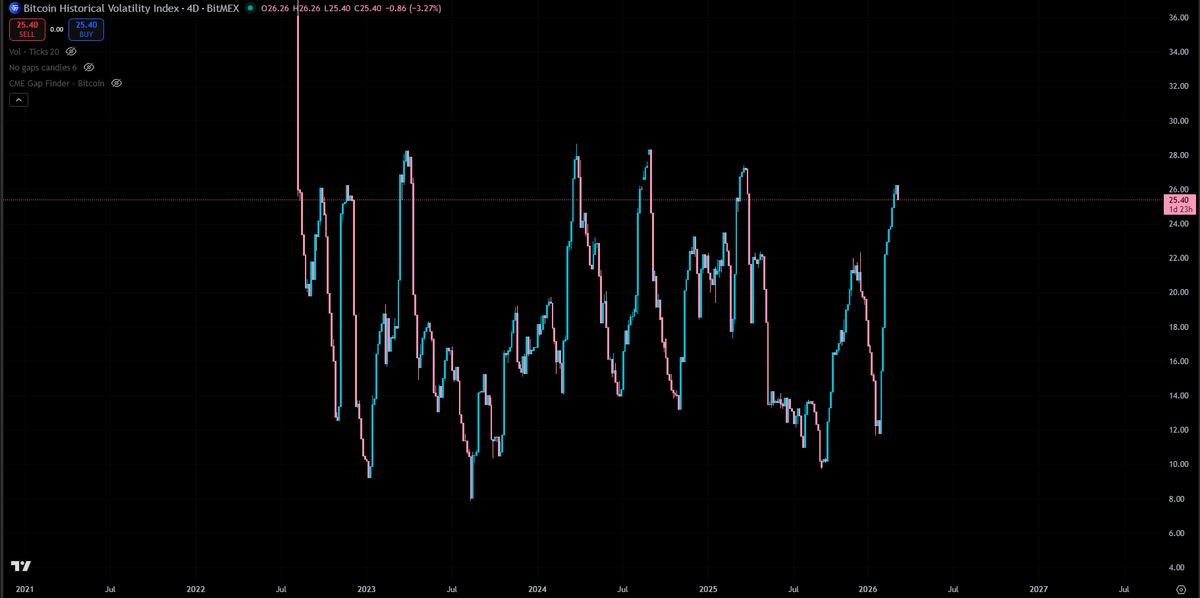Click the Jul label just after 2027
This screenshot has width=1200, height=598.
pos(1124,590)
